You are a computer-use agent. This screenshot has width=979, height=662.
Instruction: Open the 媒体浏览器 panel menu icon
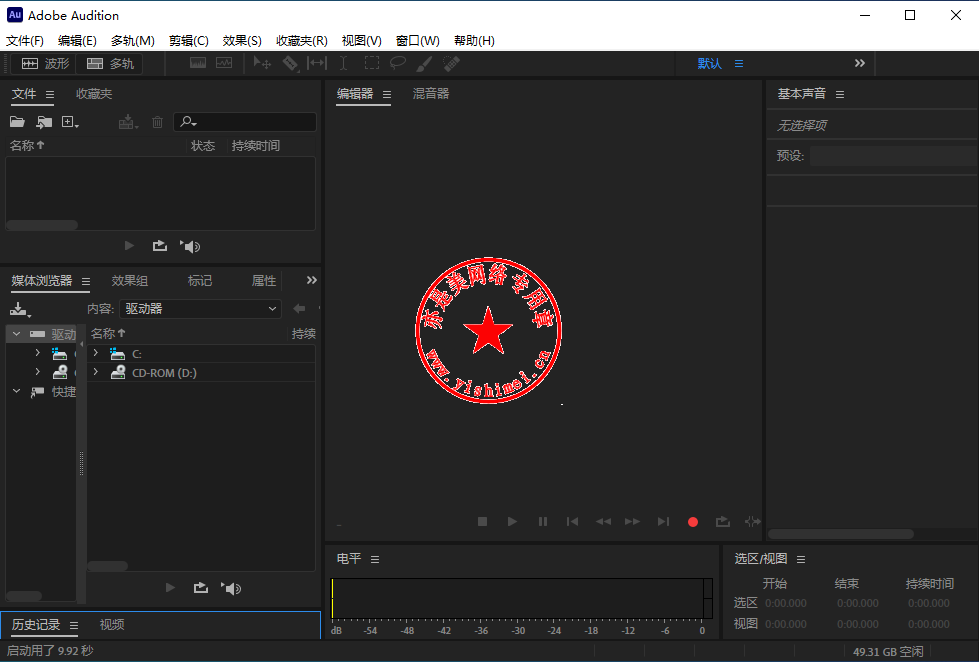tap(86, 281)
